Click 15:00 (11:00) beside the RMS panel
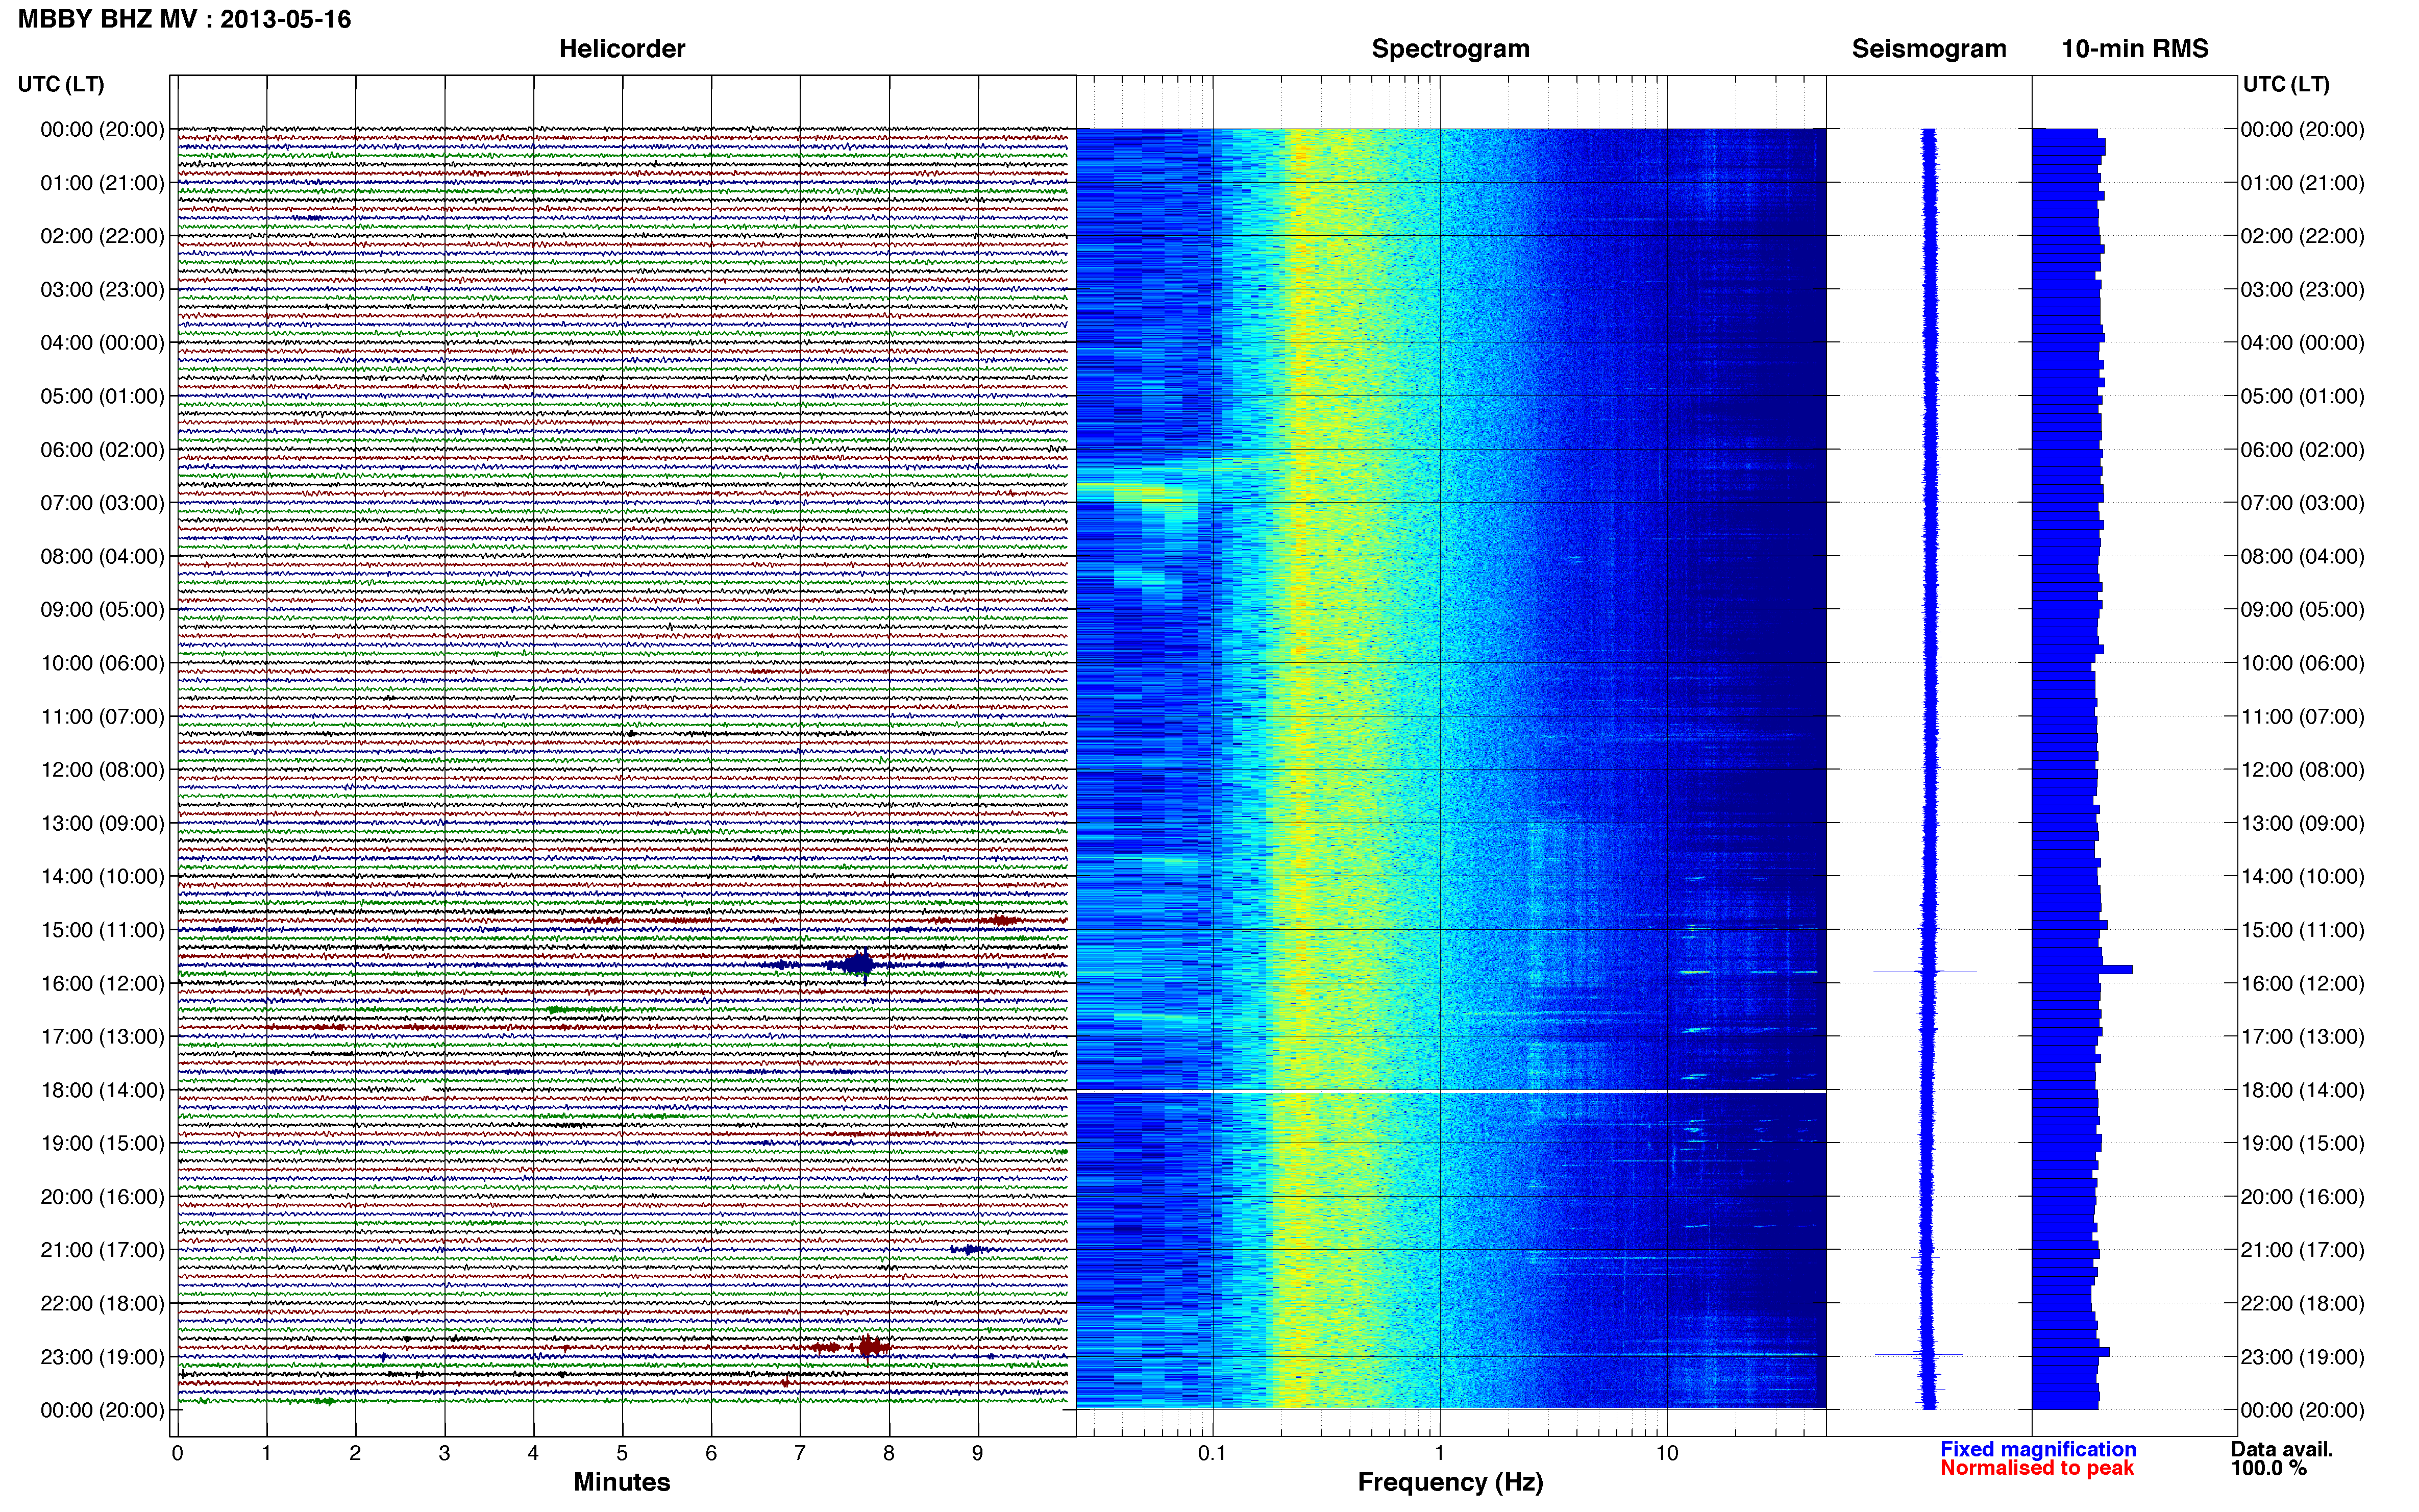This screenshot has height=1512, width=2419. (2302, 930)
